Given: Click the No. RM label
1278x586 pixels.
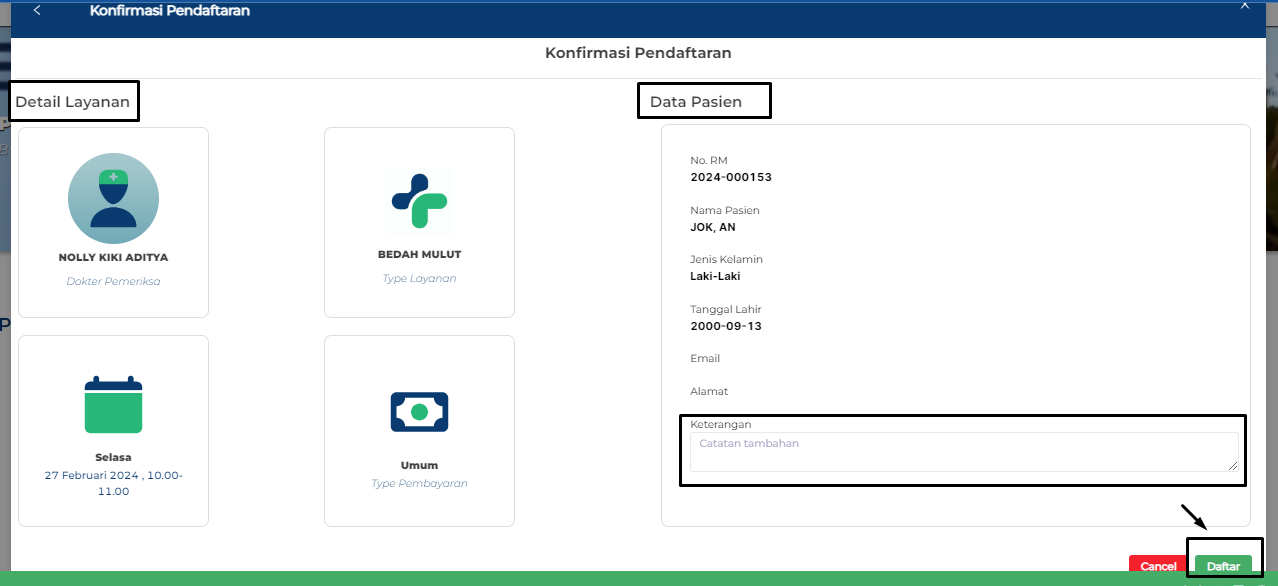Looking at the screenshot, I should point(709,160).
